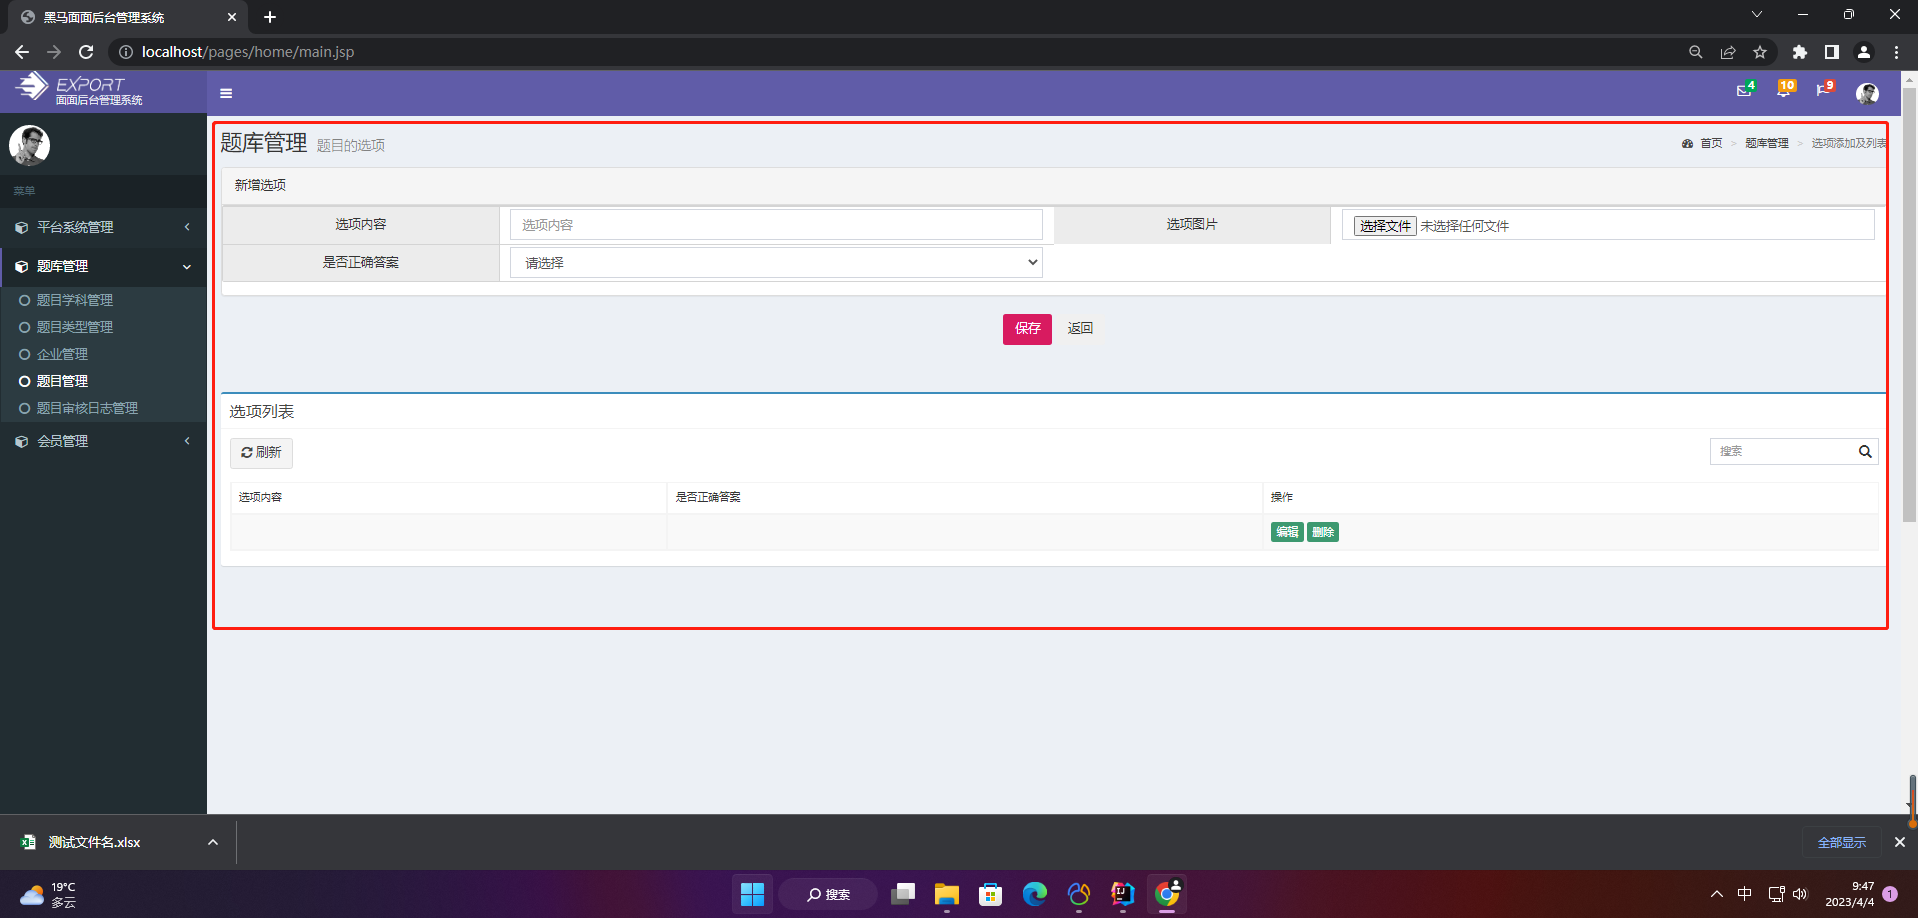This screenshot has height=918, width=1918.
Task: Go back with browser back arrow
Action: click(x=22, y=52)
